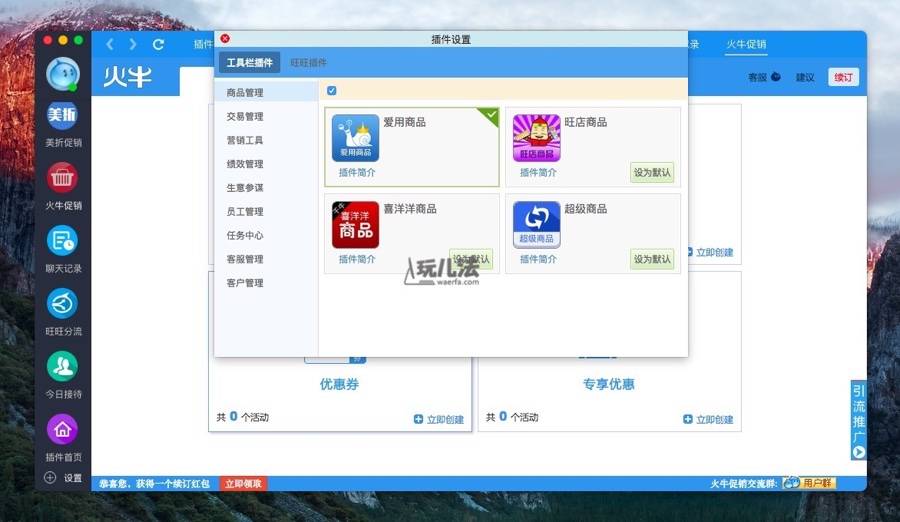Open 设置 at sidebar bottom
The width and height of the screenshot is (900, 522).
point(63,478)
